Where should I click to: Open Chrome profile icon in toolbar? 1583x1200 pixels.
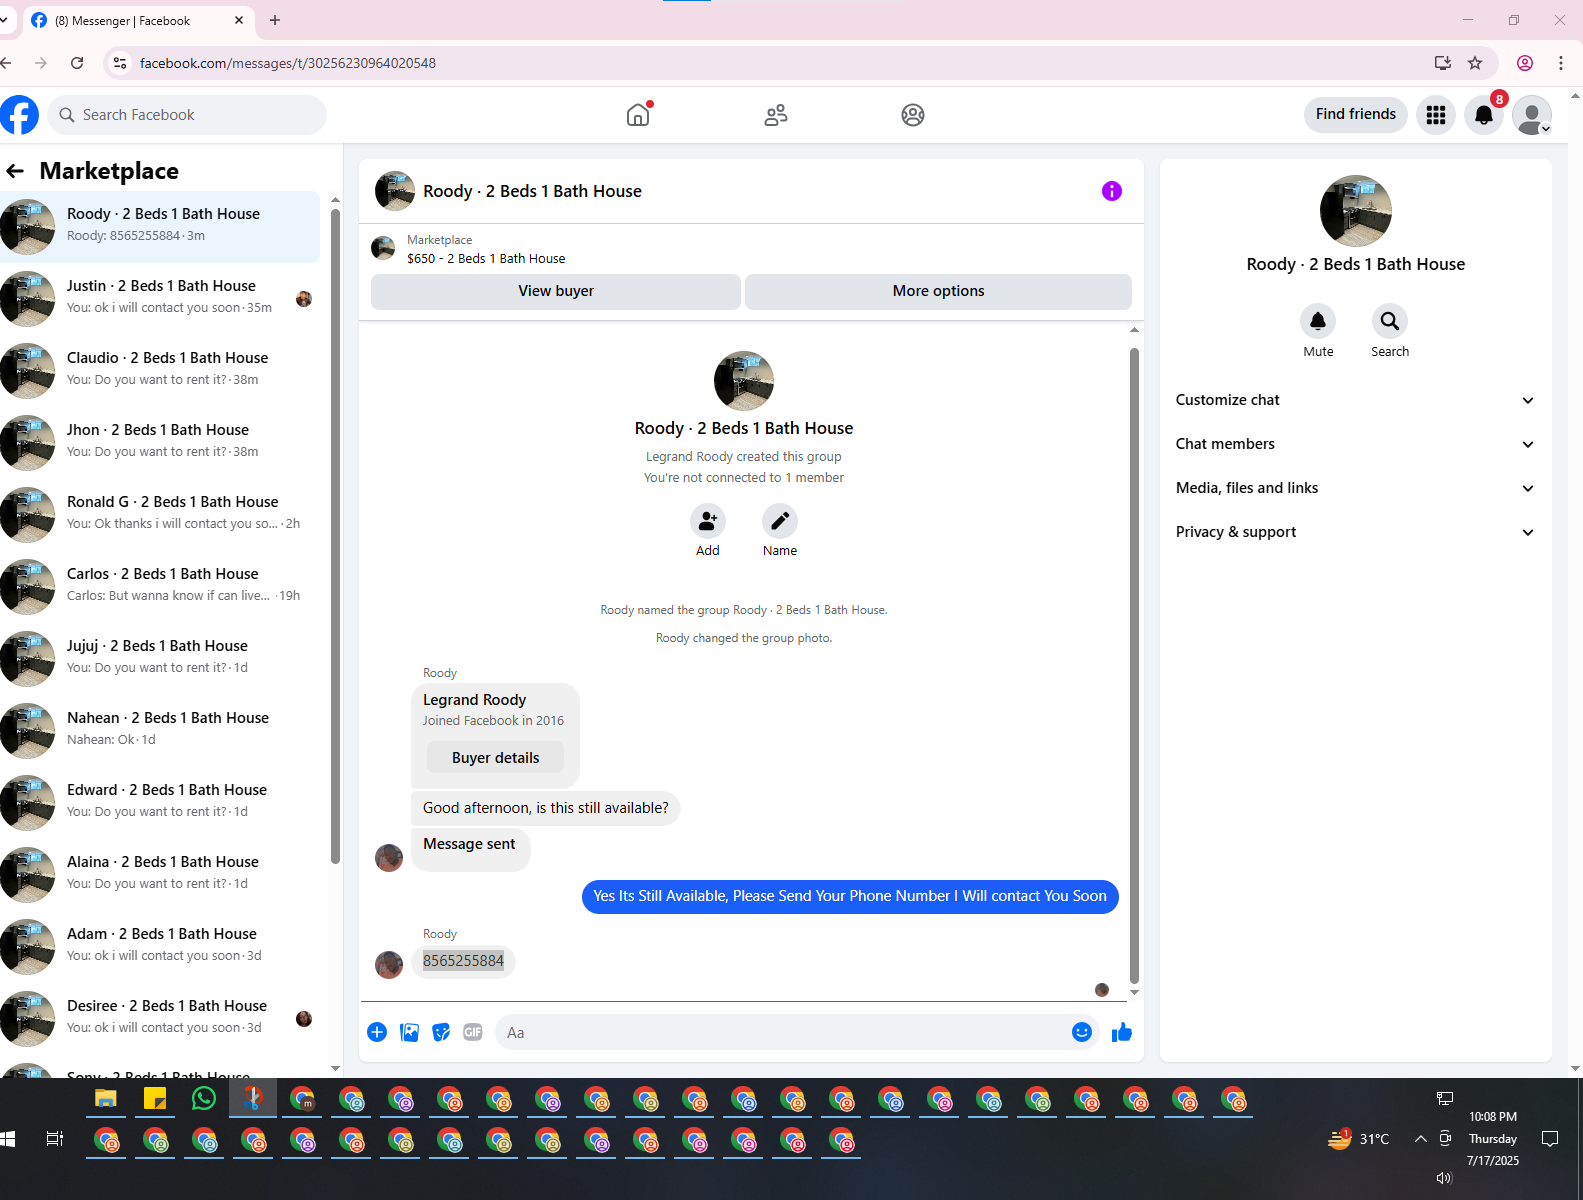coord(1525,63)
